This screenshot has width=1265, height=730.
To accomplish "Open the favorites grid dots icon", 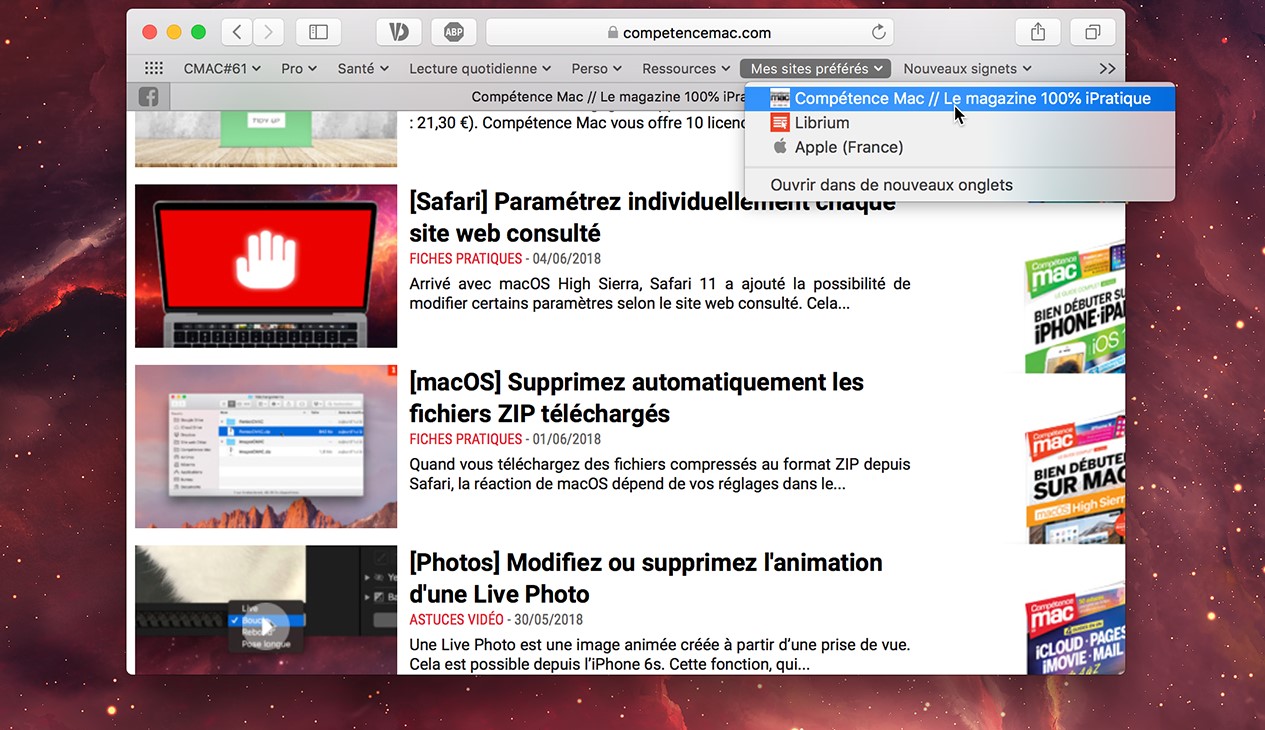I will tap(154, 68).
